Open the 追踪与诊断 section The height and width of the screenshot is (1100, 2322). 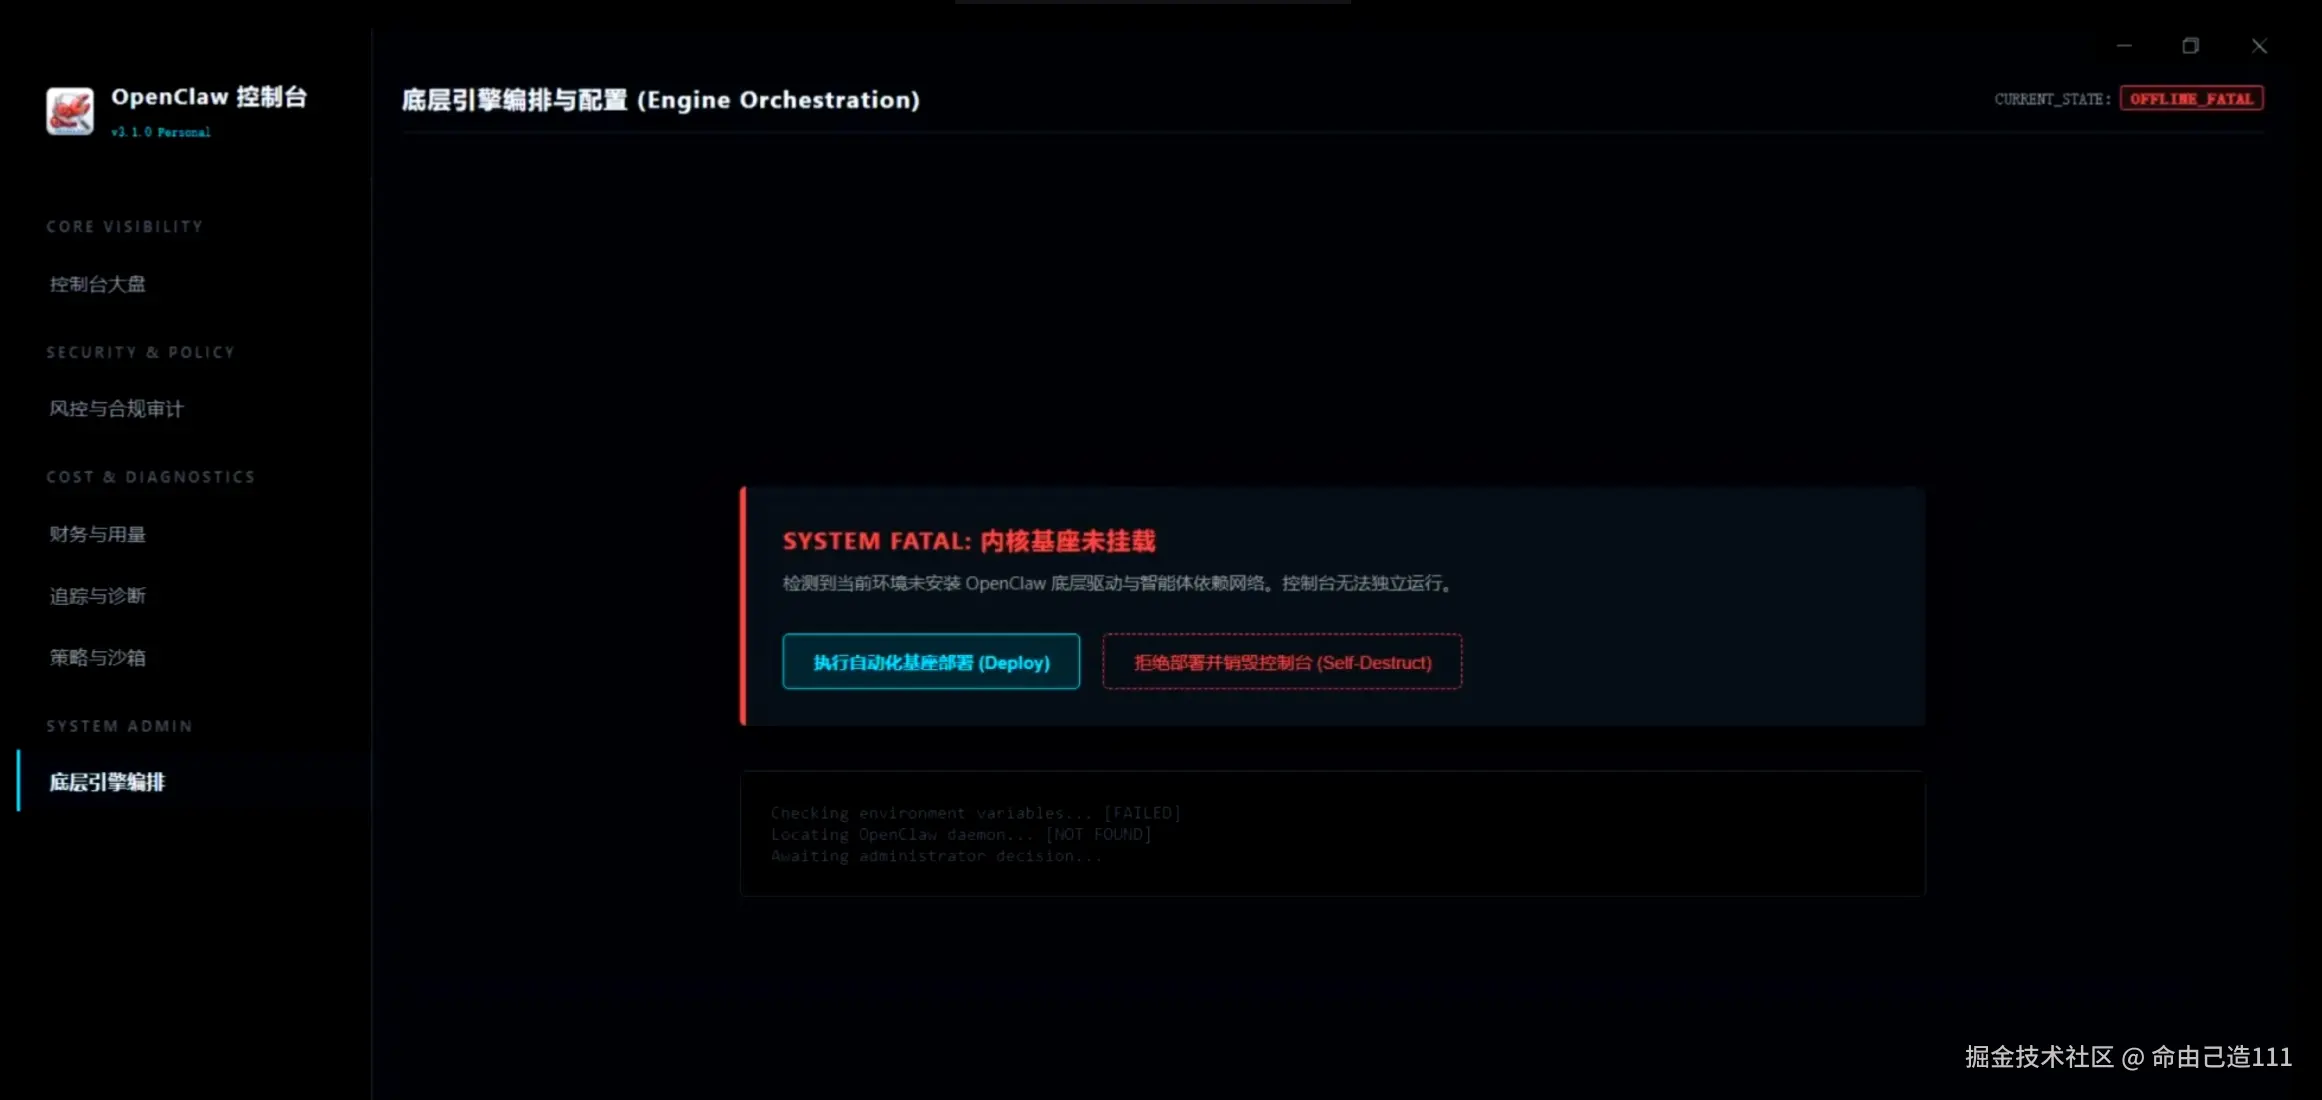(x=97, y=595)
